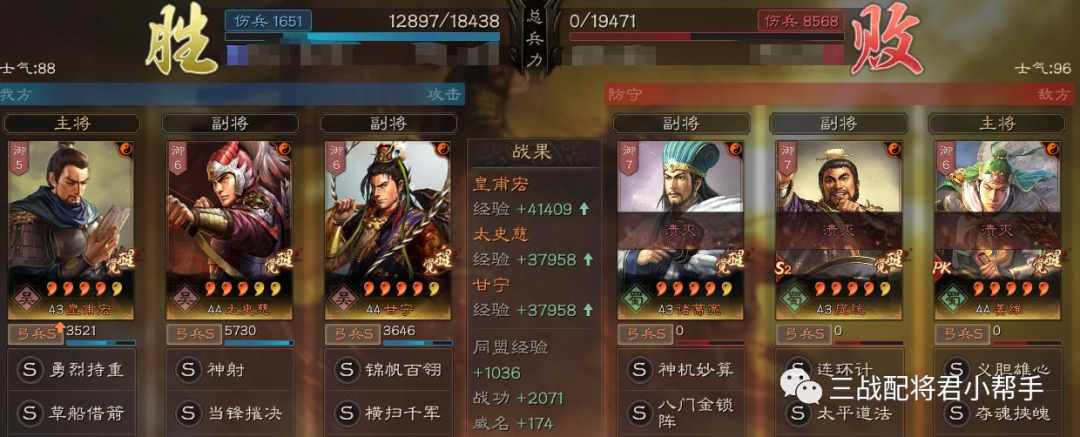This screenshot has height=437, width=1080.
Task: Click the 吴 faction badge on 甘宁 card
Action: (x=340, y=298)
